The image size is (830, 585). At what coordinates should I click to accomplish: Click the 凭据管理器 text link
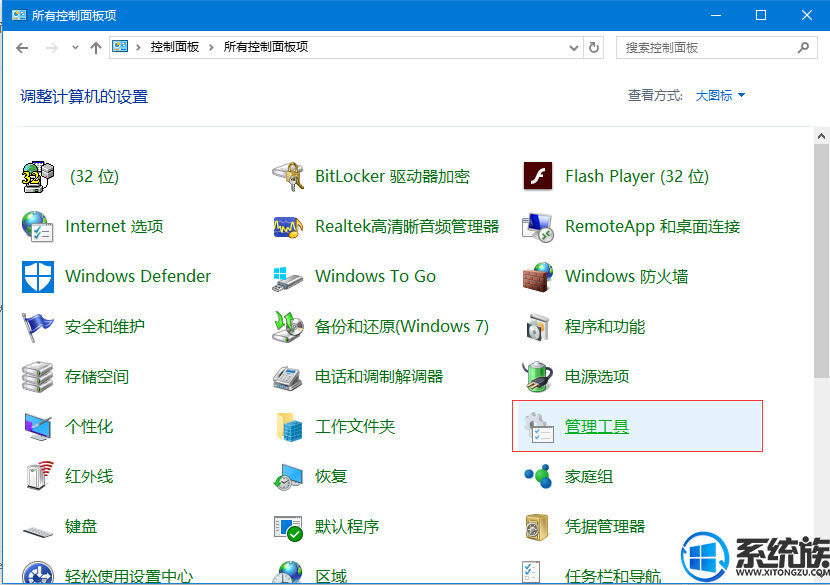pos(605,527)
